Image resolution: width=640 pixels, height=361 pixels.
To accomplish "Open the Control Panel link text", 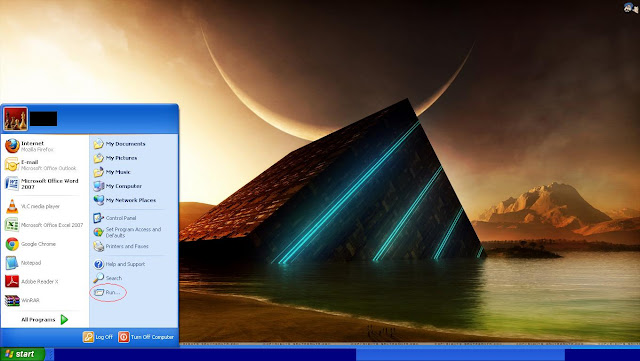I will point(121,218).
